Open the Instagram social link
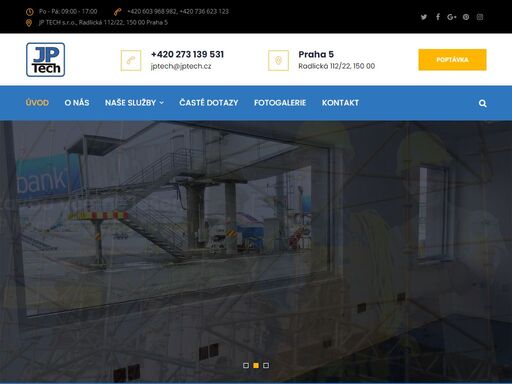512x384 pixels. (x=480, y=17)
